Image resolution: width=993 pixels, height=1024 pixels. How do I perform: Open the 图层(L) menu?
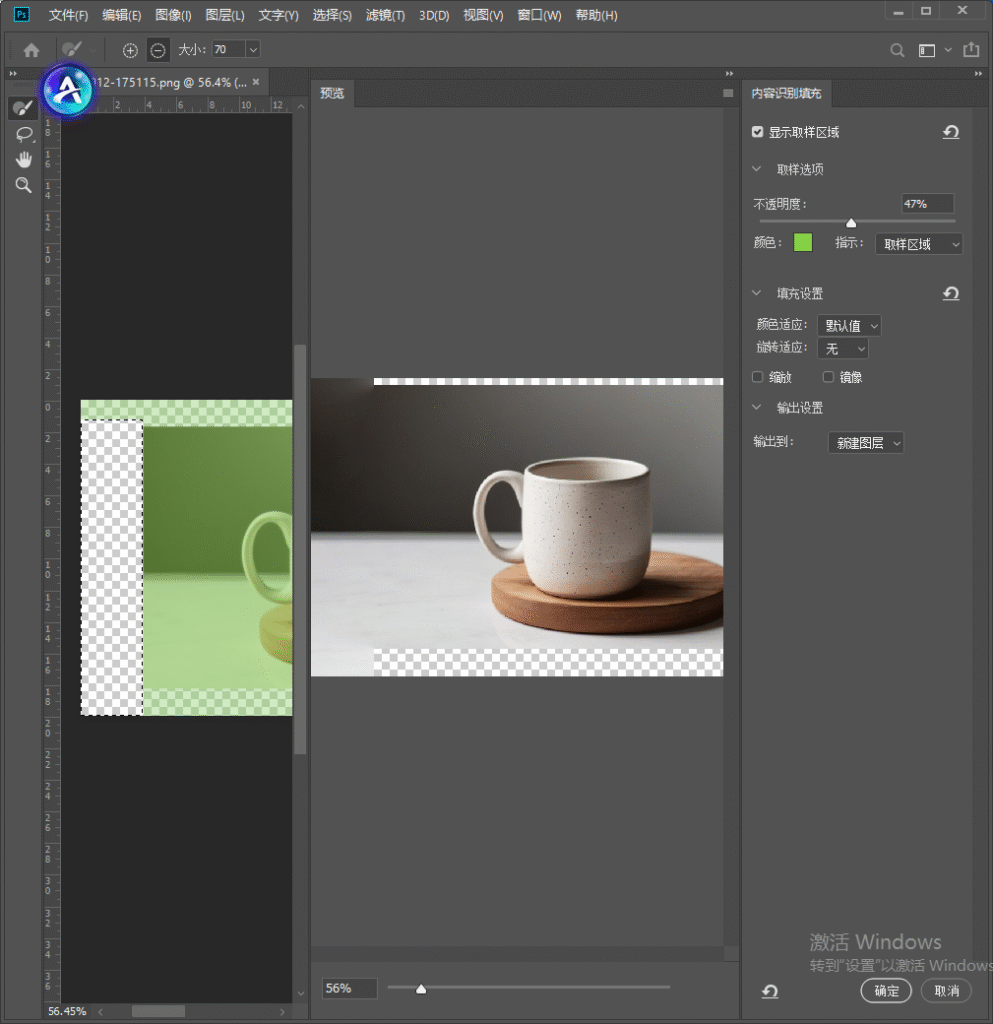pos(225,15)
